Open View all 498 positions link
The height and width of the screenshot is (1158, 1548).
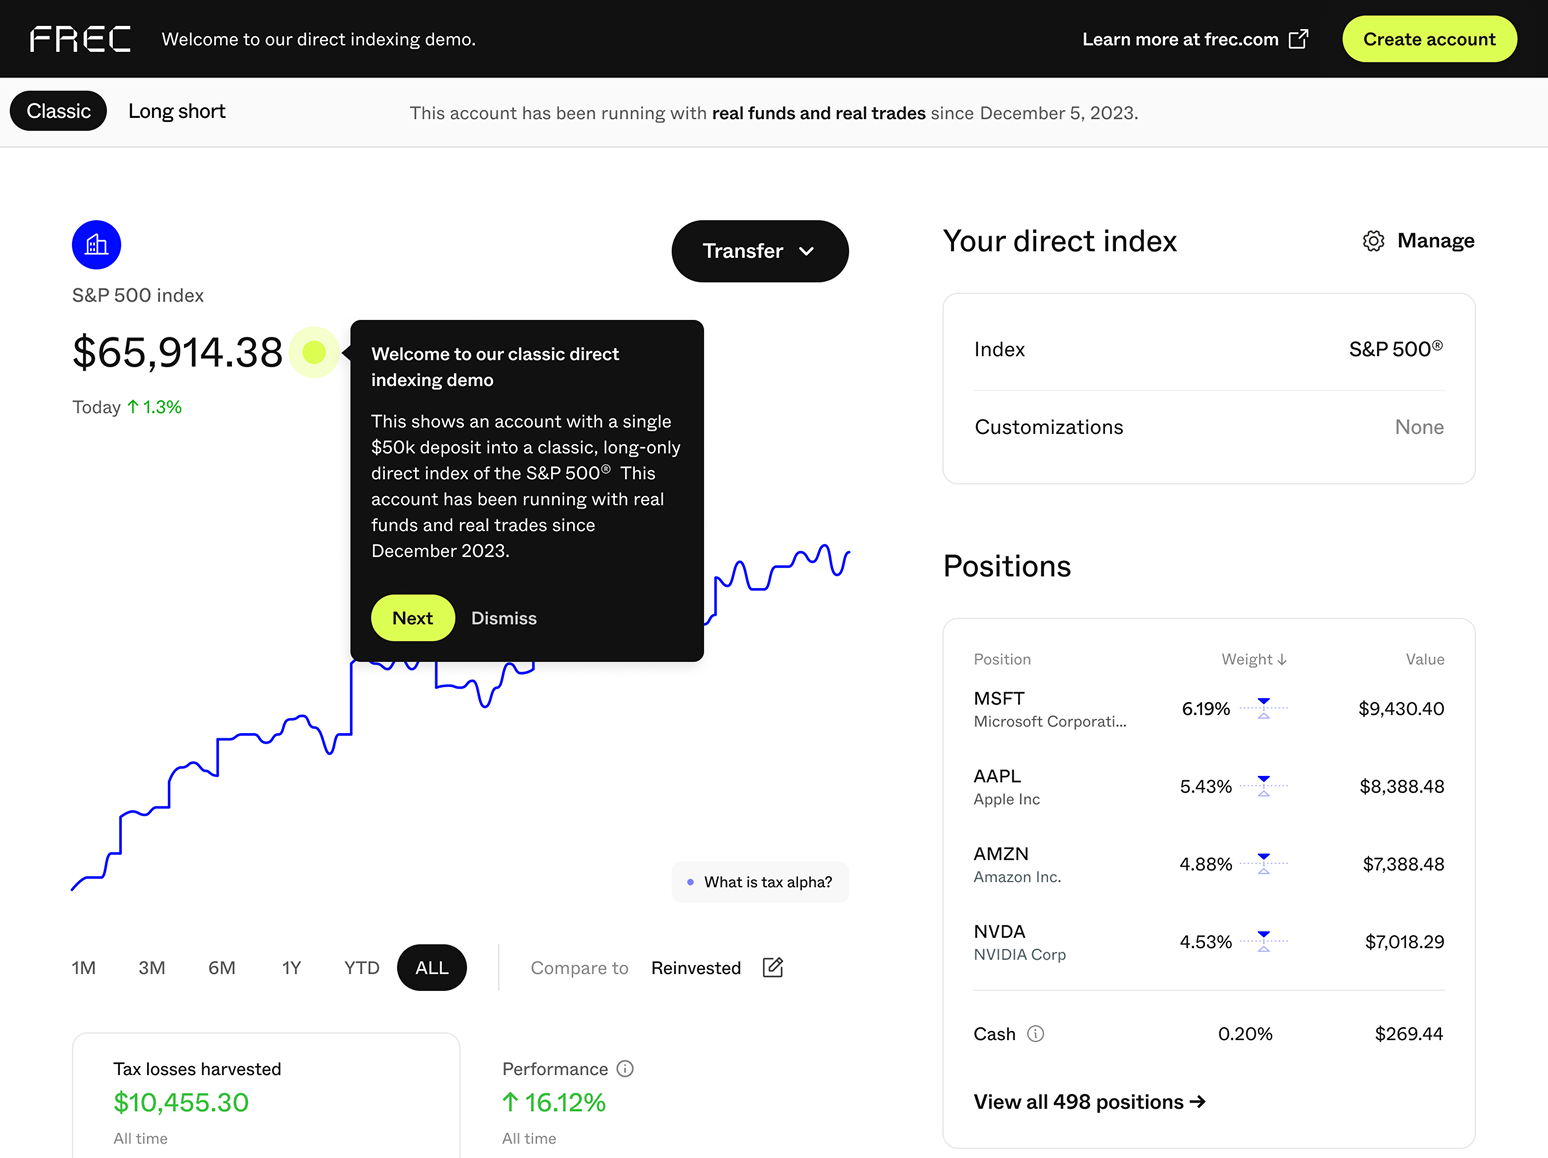click(x=1089, y=1102)
